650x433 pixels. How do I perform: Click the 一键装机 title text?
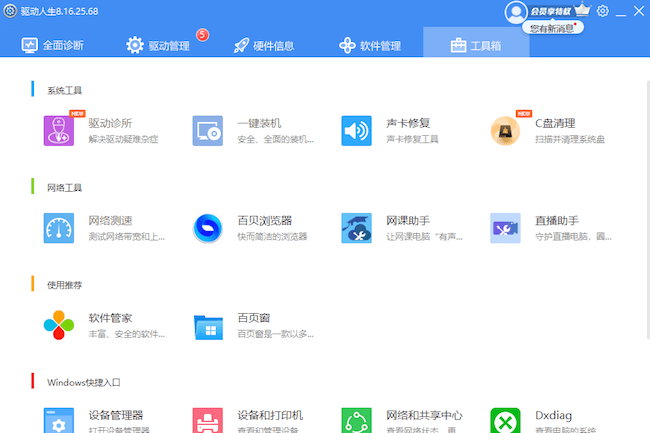(259, 123)
